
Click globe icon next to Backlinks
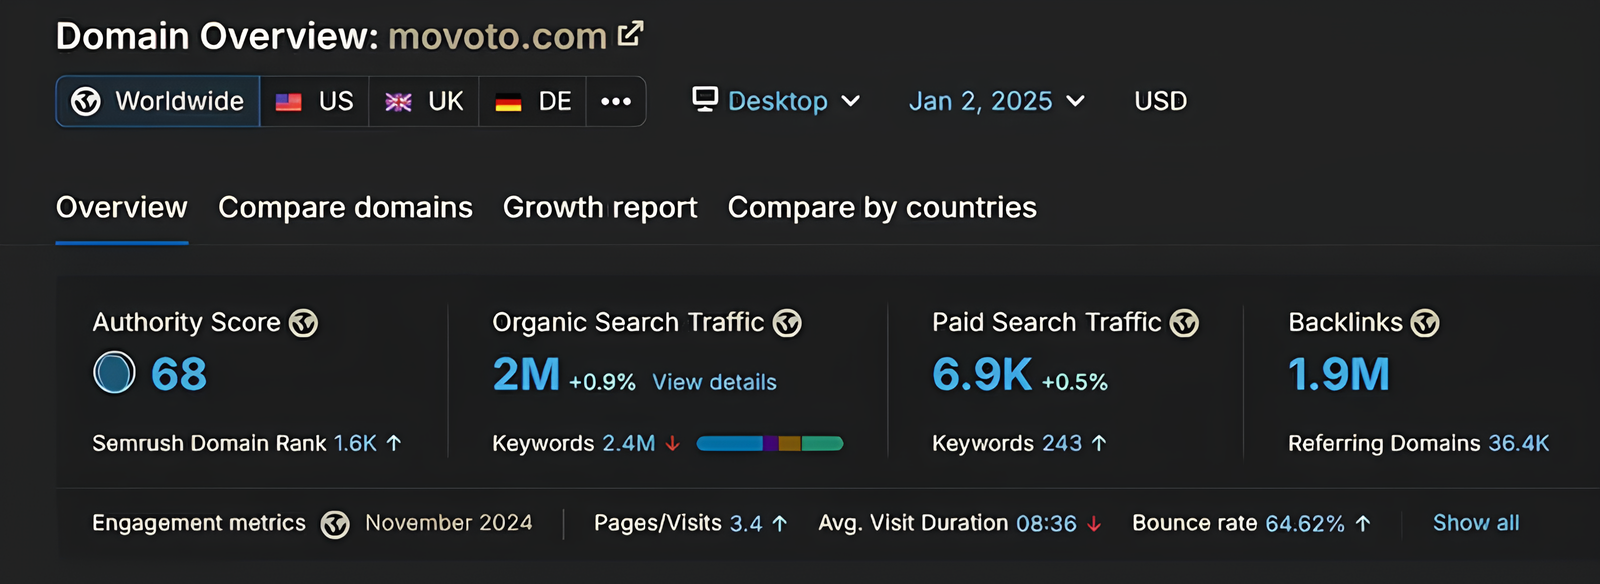[1425, 323]
